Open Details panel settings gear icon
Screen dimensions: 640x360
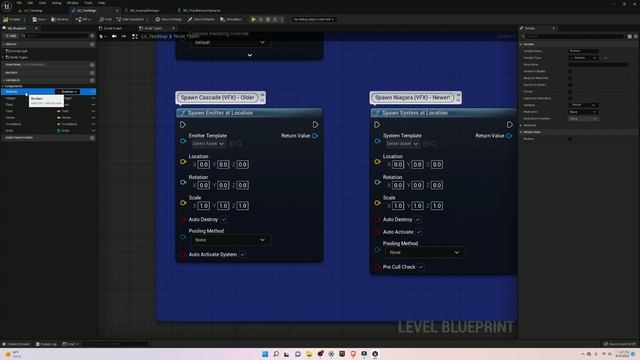point(636,36)
